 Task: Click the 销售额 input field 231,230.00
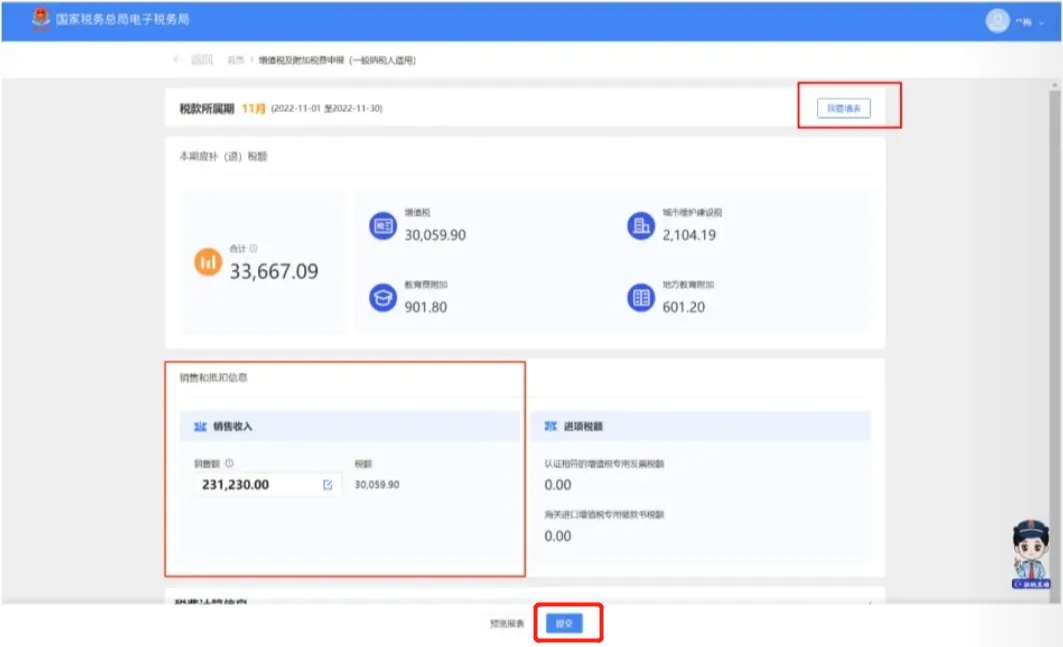(258, 485)
